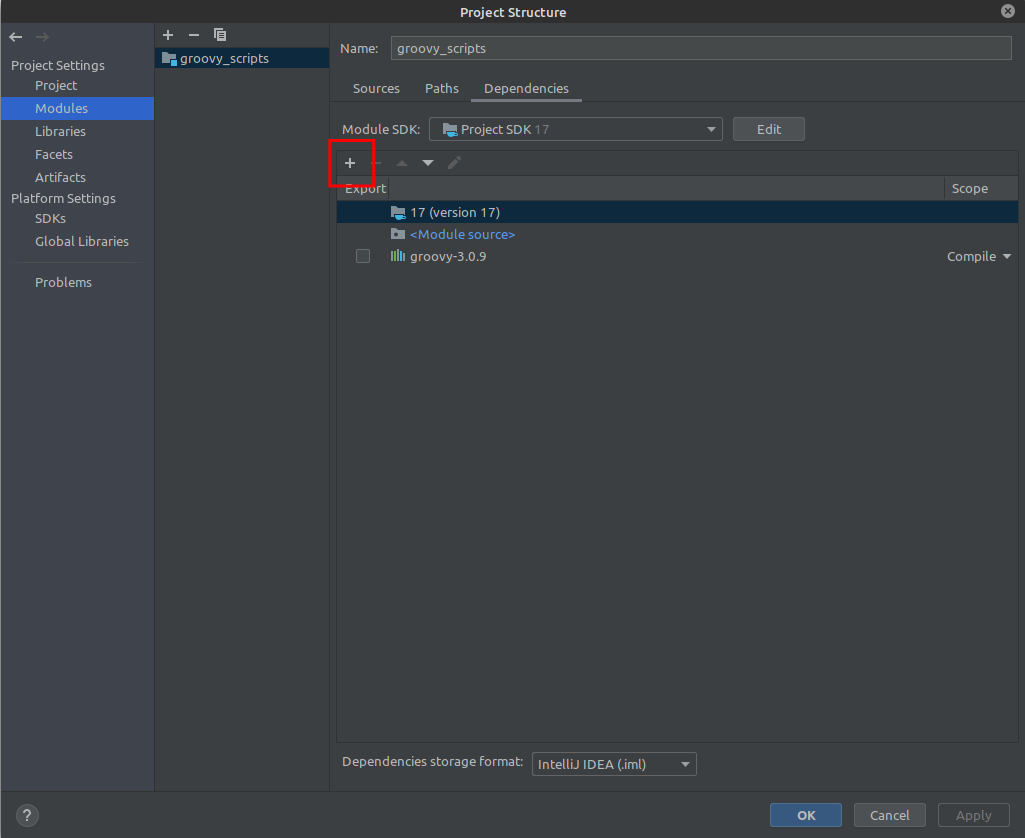This screenshot has width=1025, height=838.
Task: Select groovy-3.0.9 dependency row
Action: pyautogui.click(x=677, y=256)
